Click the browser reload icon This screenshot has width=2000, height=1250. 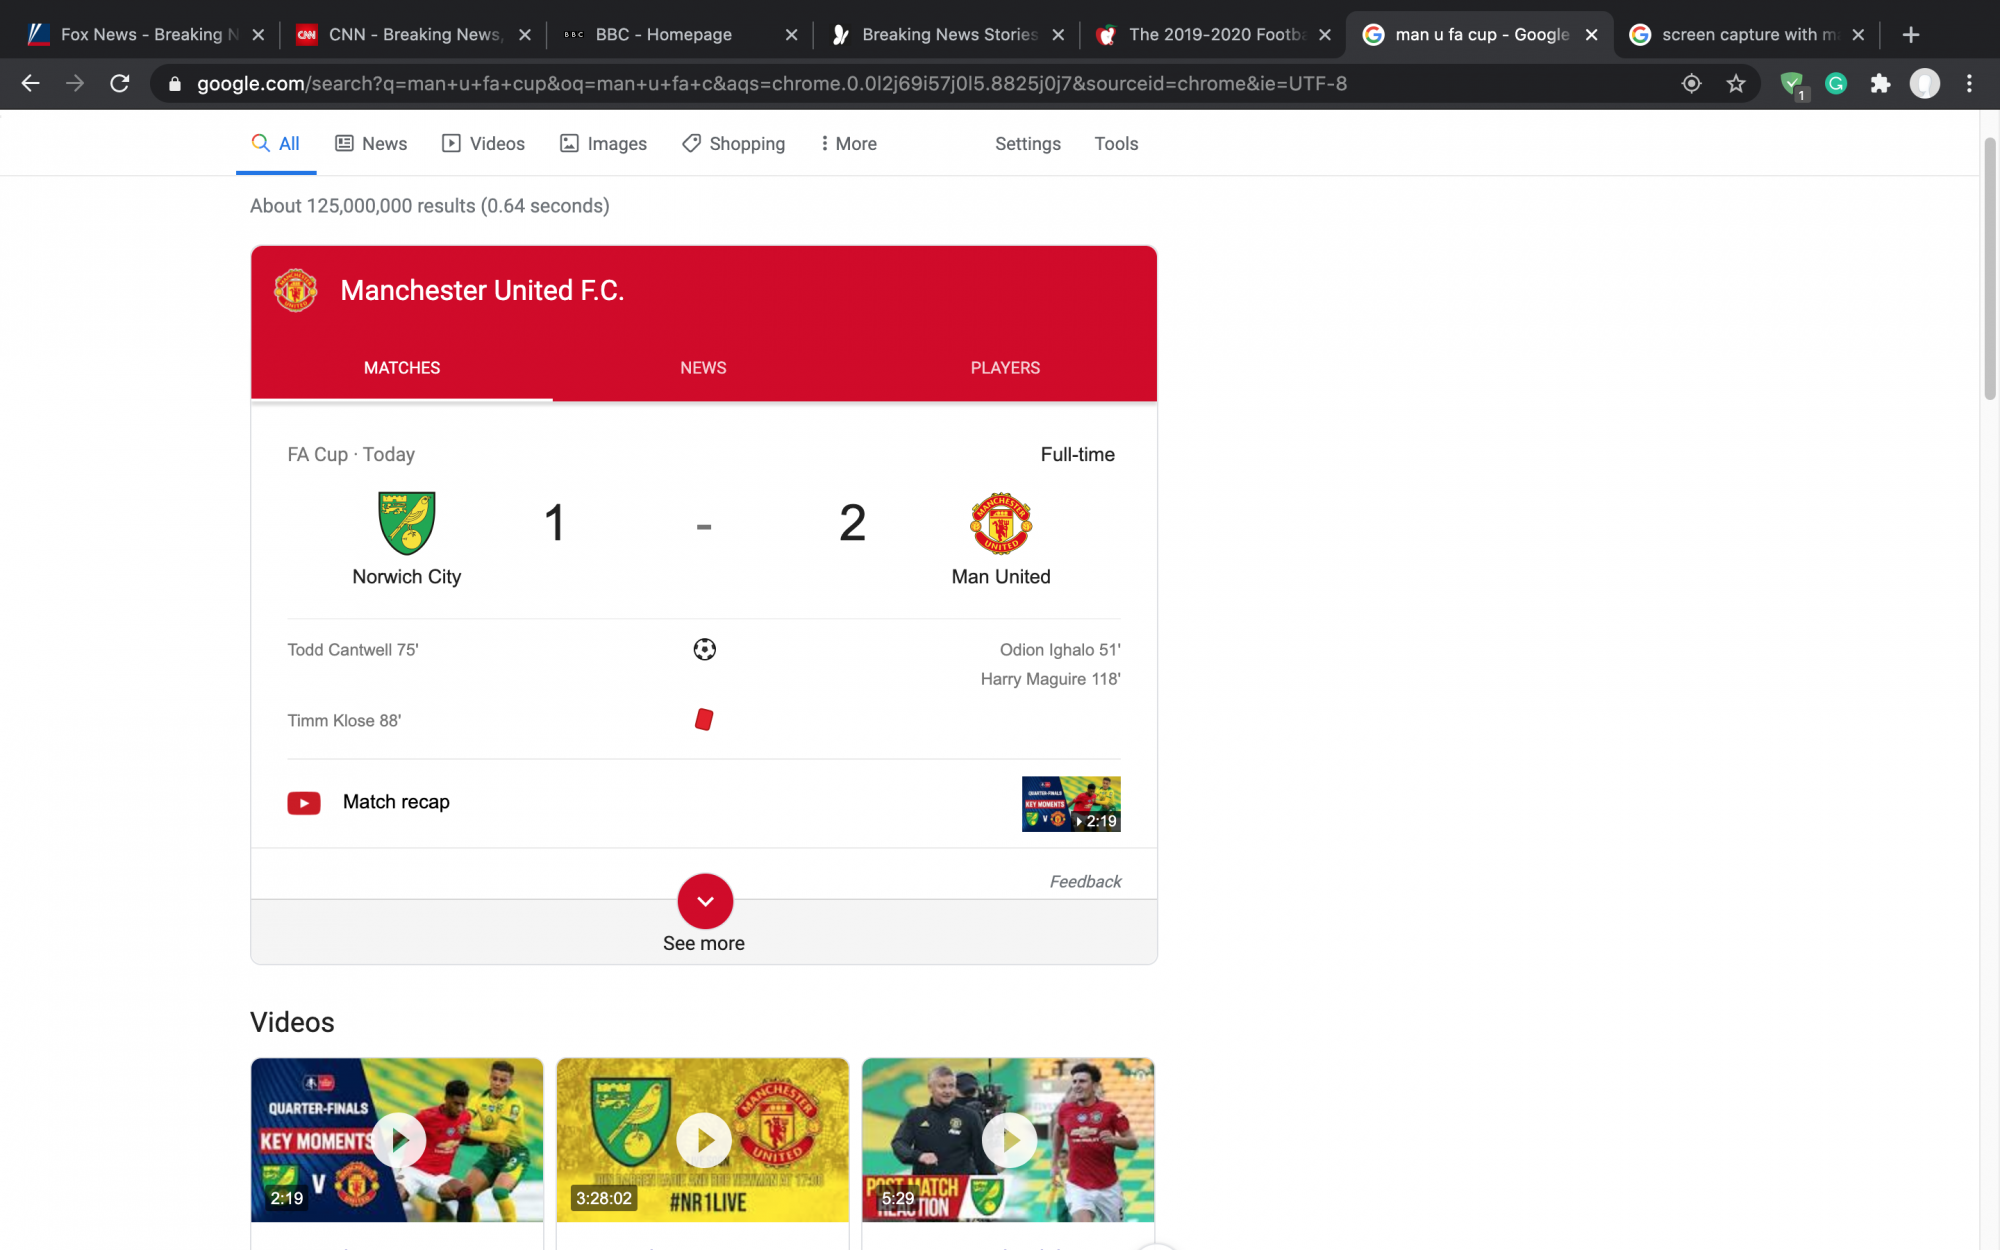[x=120, y=84]
